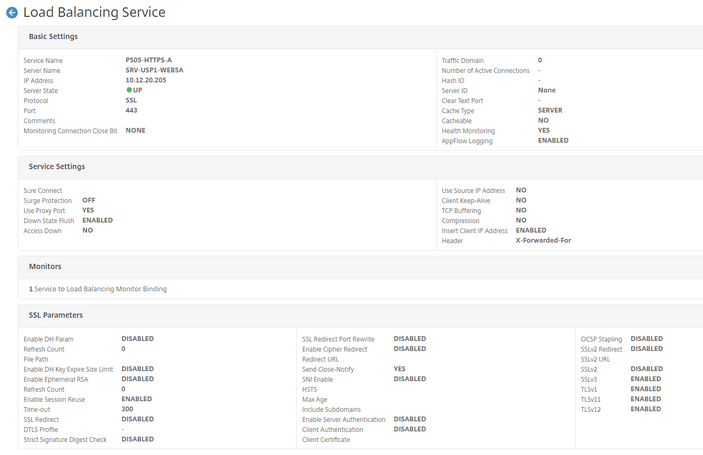Select the IP address 10.12.20.205
The width and height of the screenshot is (703, 455).
tap(147, 81)
